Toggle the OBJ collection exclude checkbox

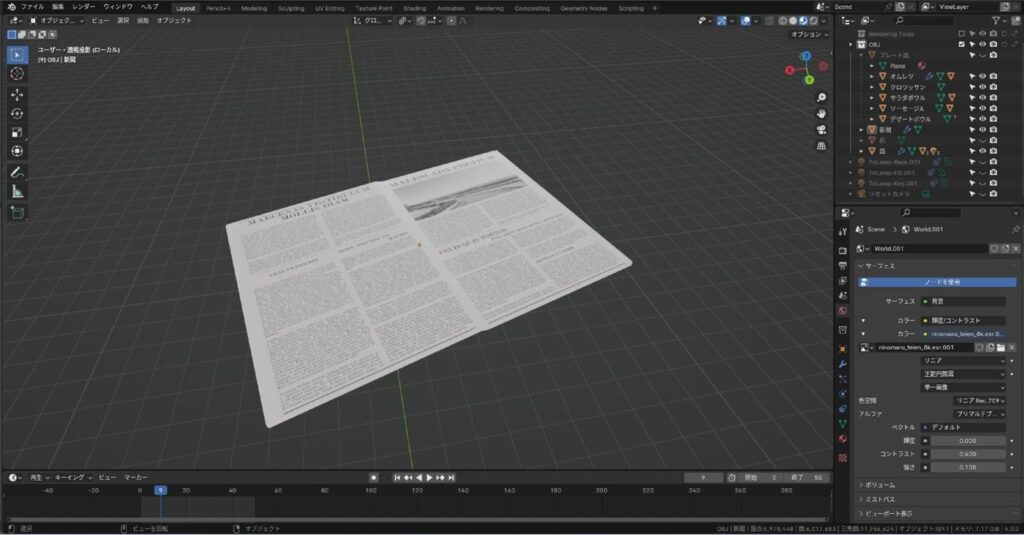click(961, 44)
